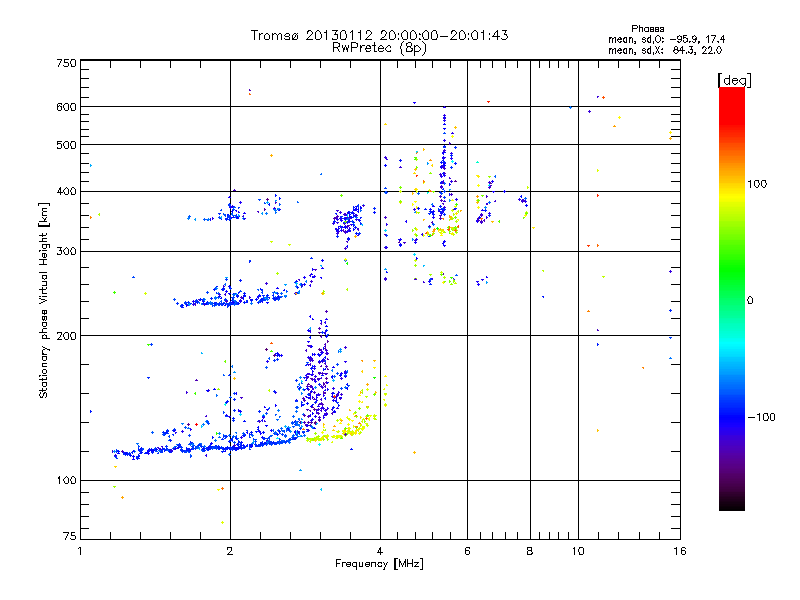This screenshot has height=600, width=800.
Task: Click the "100" tick label on height axis
Action: pos(66,480)
